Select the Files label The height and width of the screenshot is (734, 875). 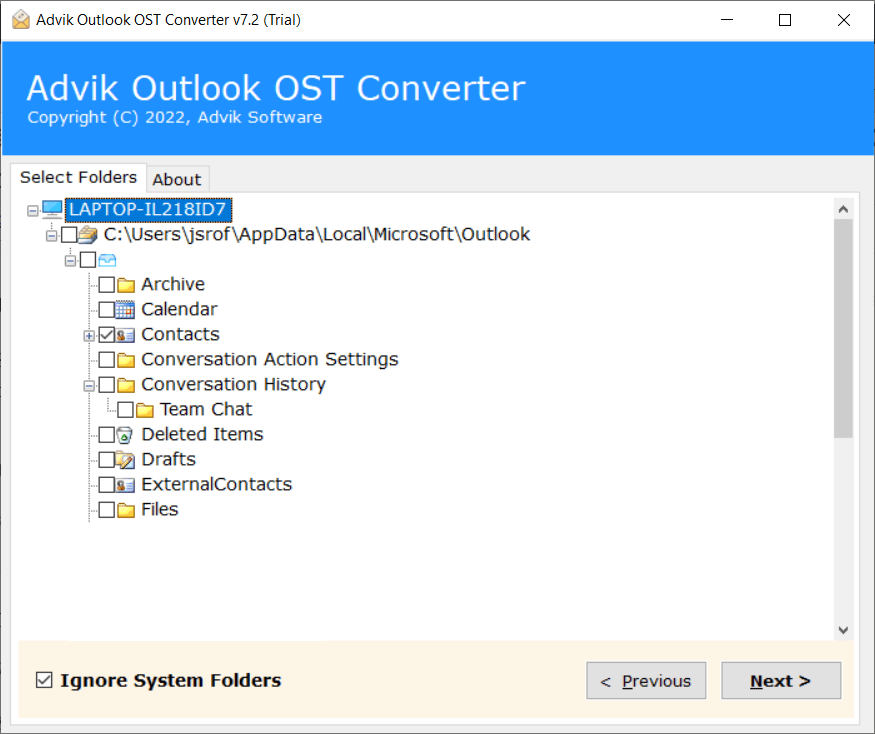[x=160, y=510]
